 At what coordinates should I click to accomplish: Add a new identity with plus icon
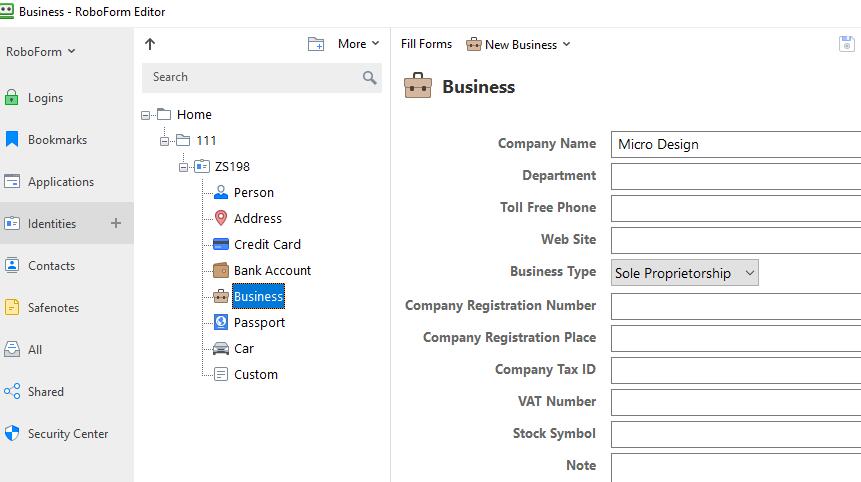[116, 223]
